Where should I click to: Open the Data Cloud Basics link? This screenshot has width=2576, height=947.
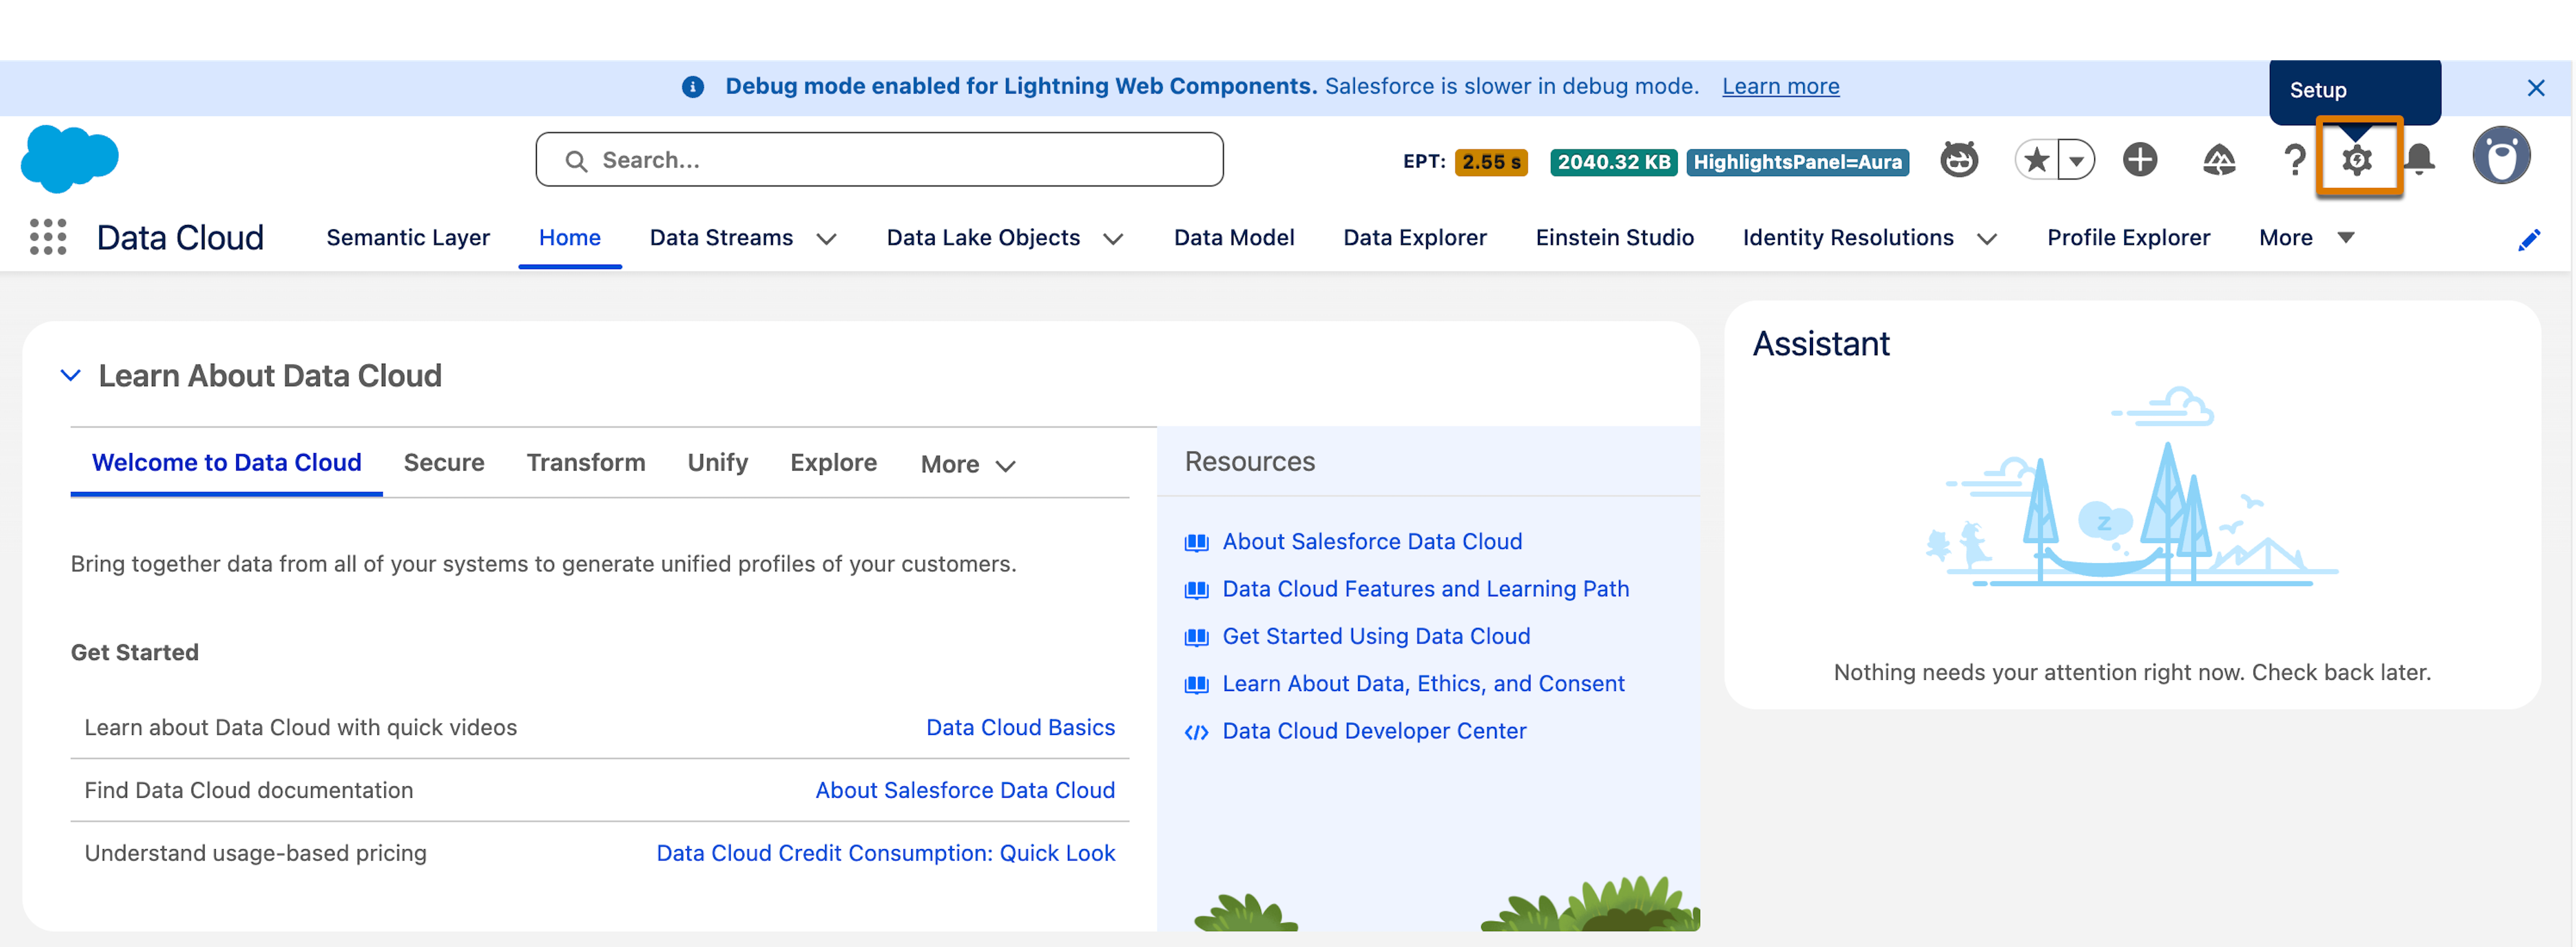(1020, 727)
